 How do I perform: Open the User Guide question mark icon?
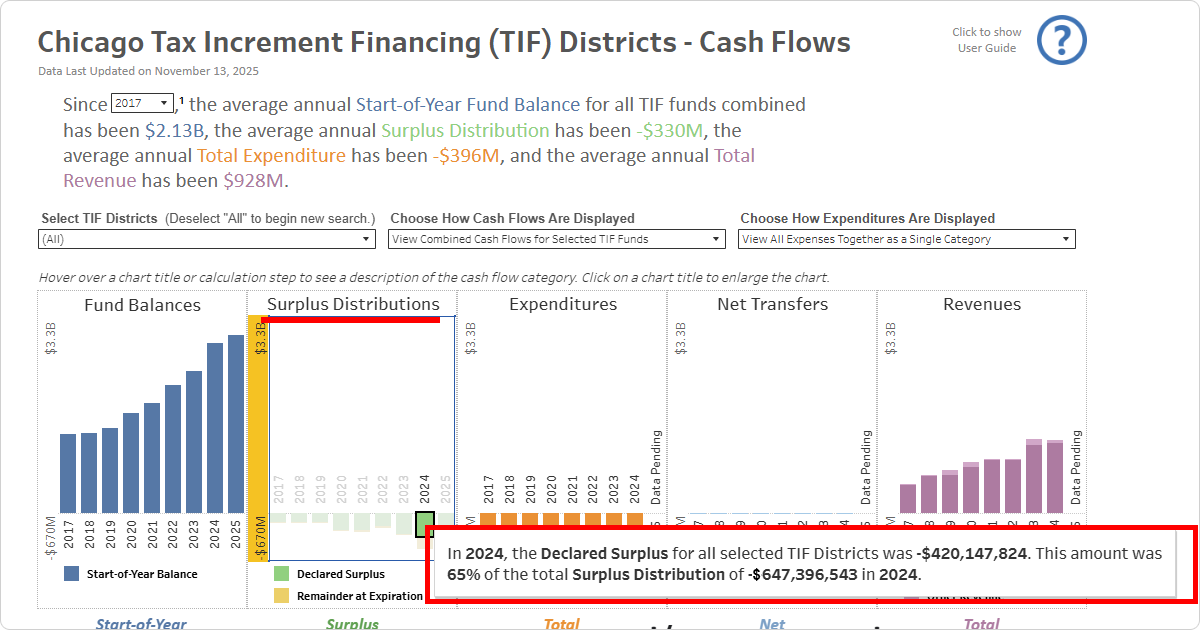coord(1061,40)
